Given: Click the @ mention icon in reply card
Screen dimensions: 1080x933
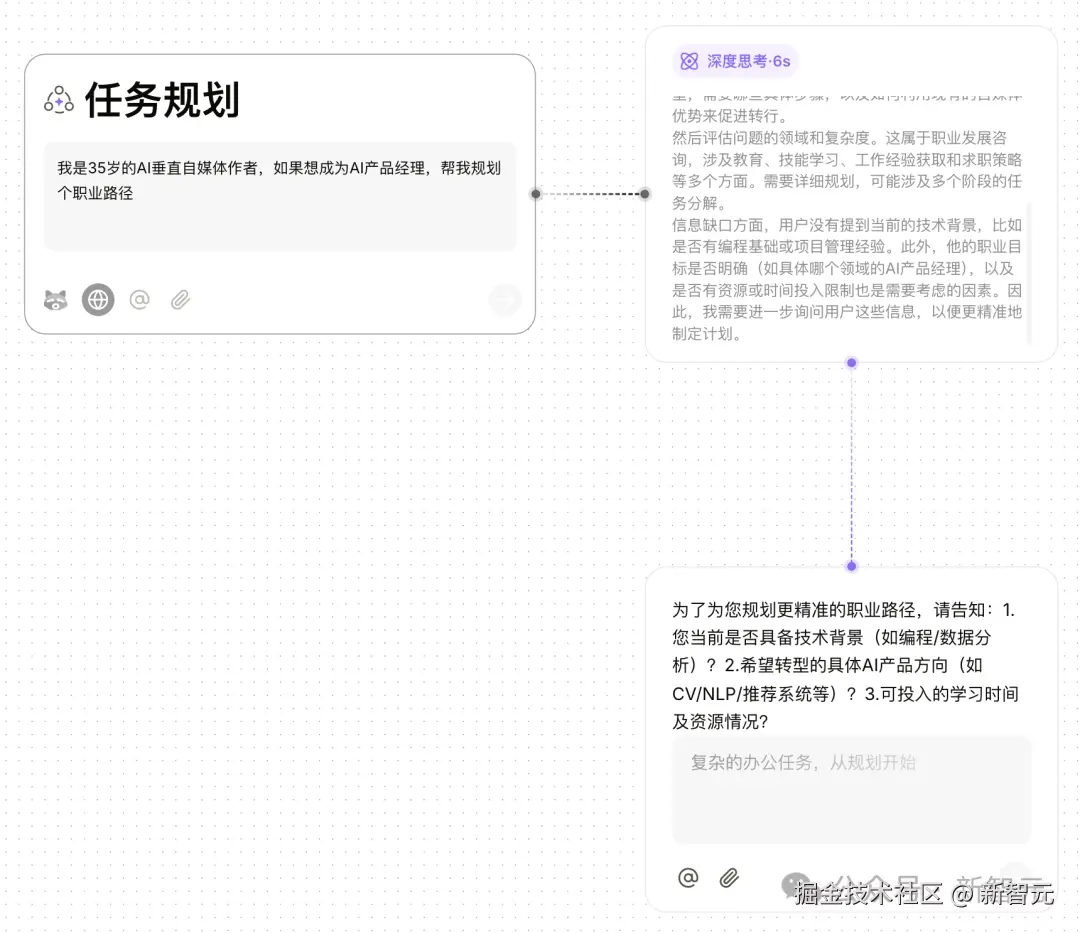Looking at the screenshot, I should point(688,877).
